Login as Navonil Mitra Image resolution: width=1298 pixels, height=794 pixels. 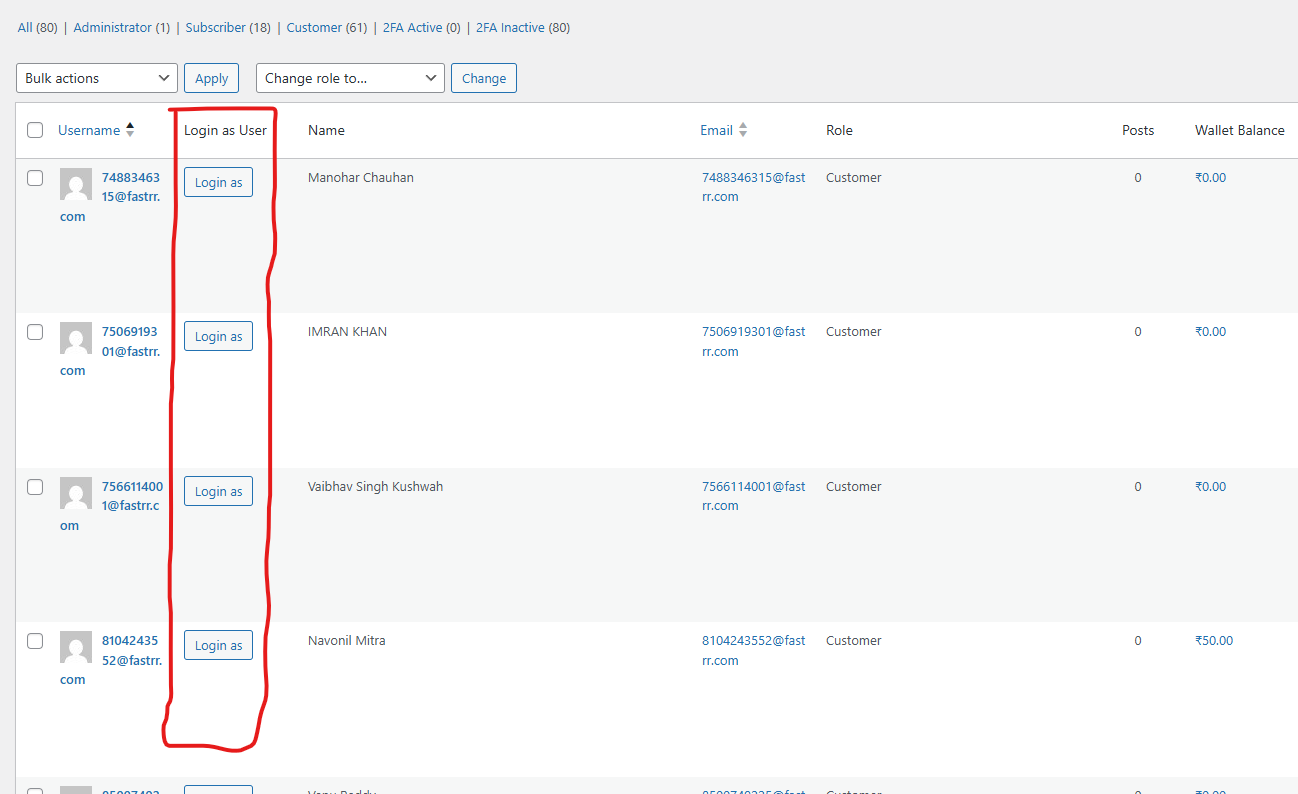(218, 645)
